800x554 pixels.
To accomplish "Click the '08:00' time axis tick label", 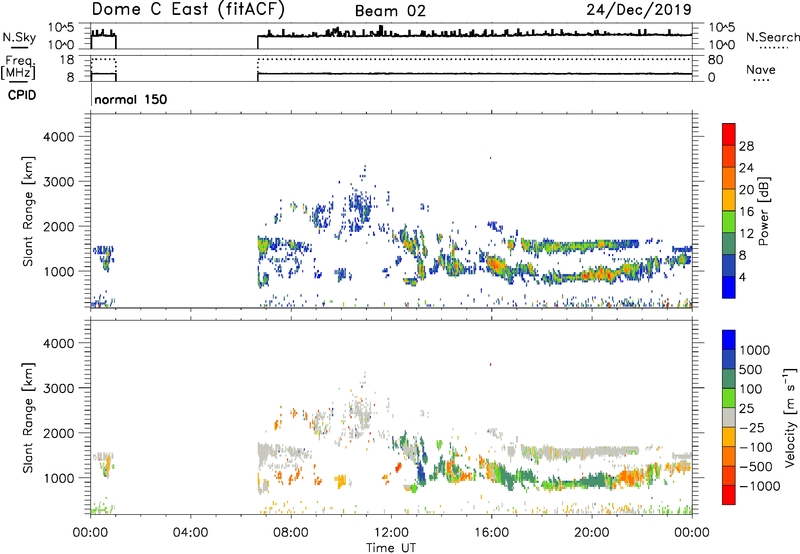I will pos(291,533).
